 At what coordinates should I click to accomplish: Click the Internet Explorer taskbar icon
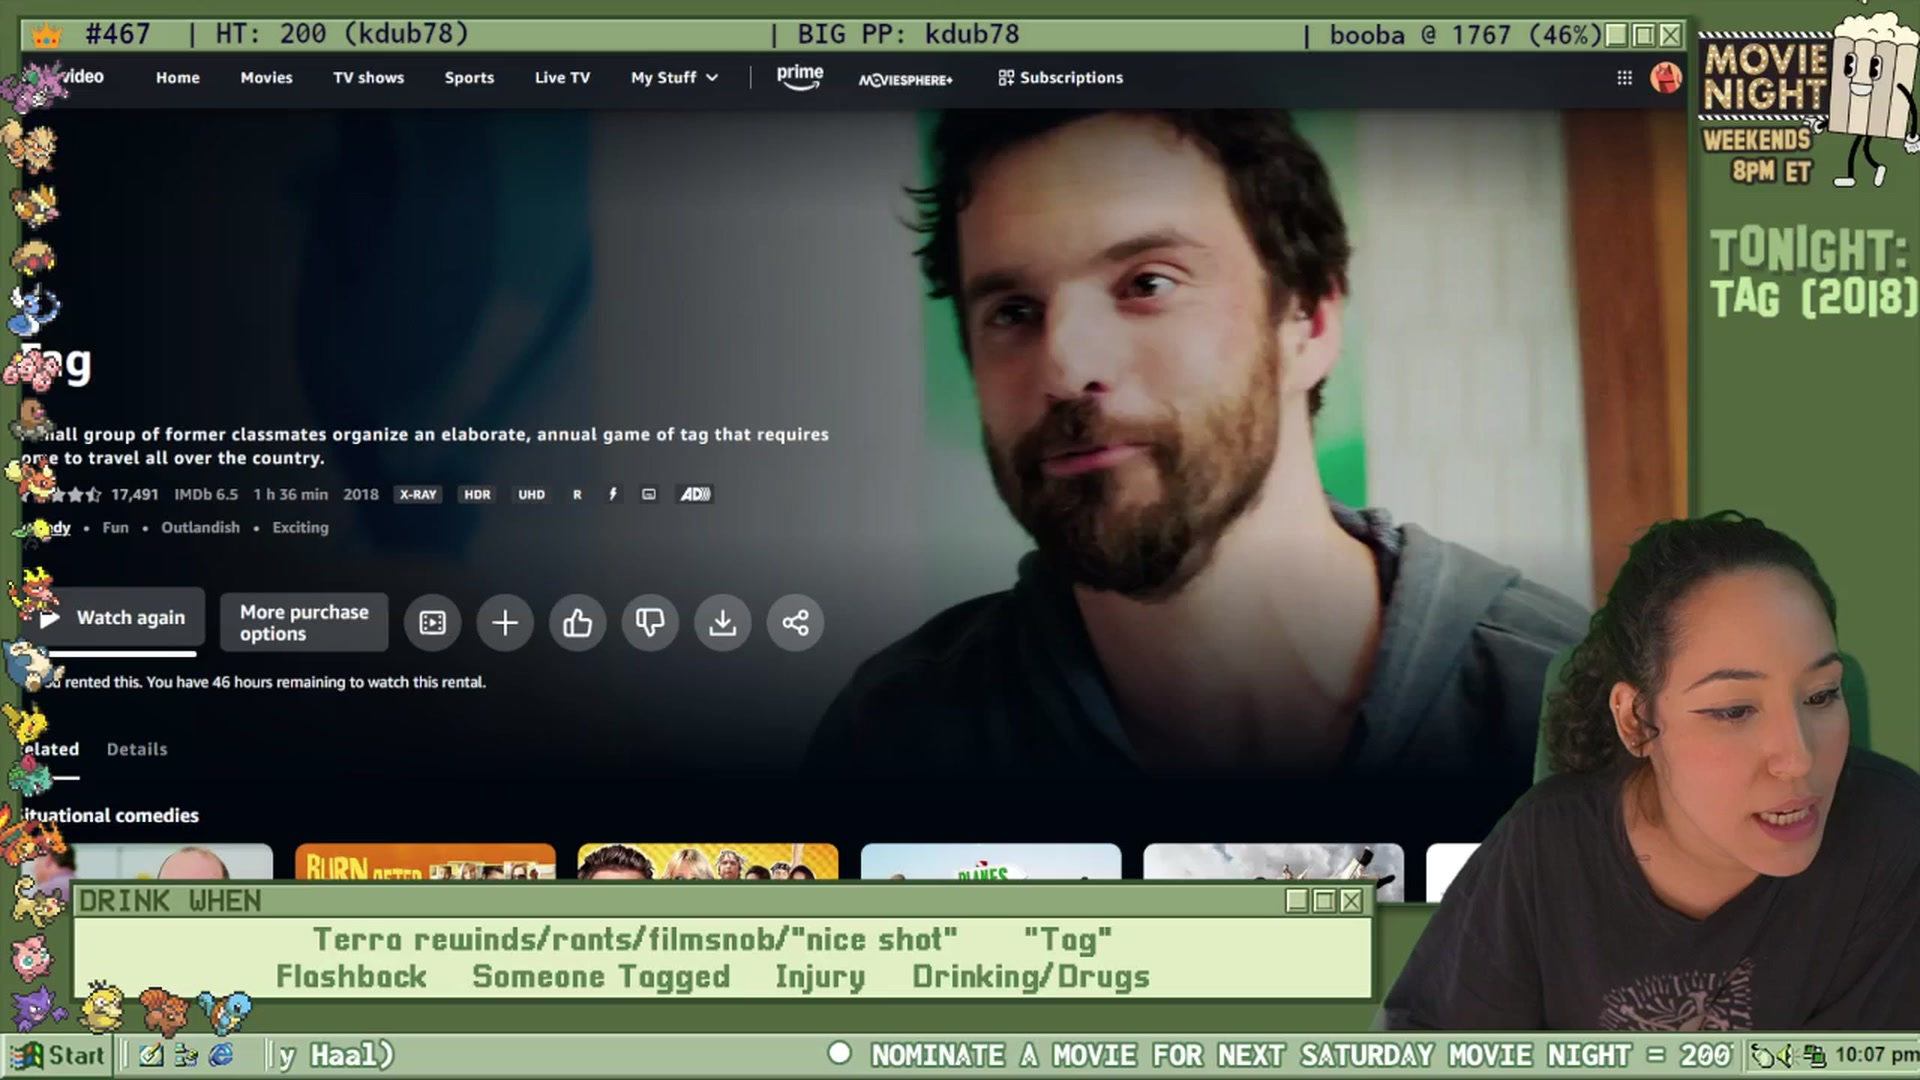pyautogui.click(x=221, y=1055)
